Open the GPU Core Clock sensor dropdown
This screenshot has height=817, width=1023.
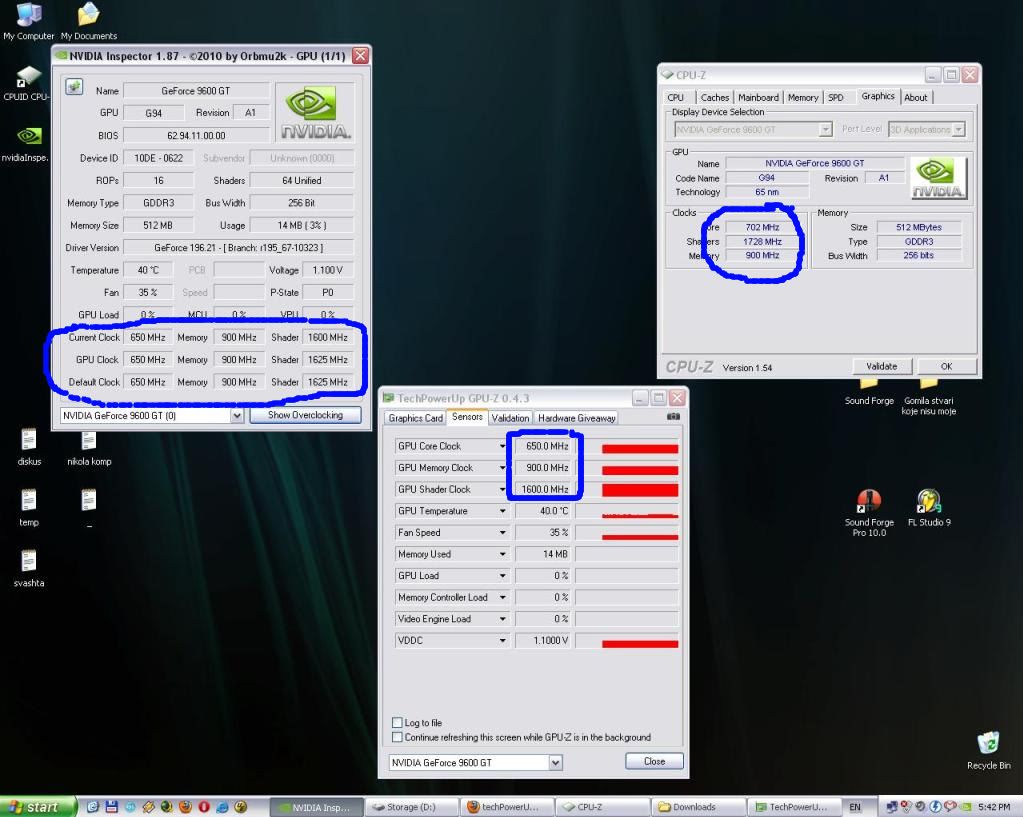click(502, 446)
